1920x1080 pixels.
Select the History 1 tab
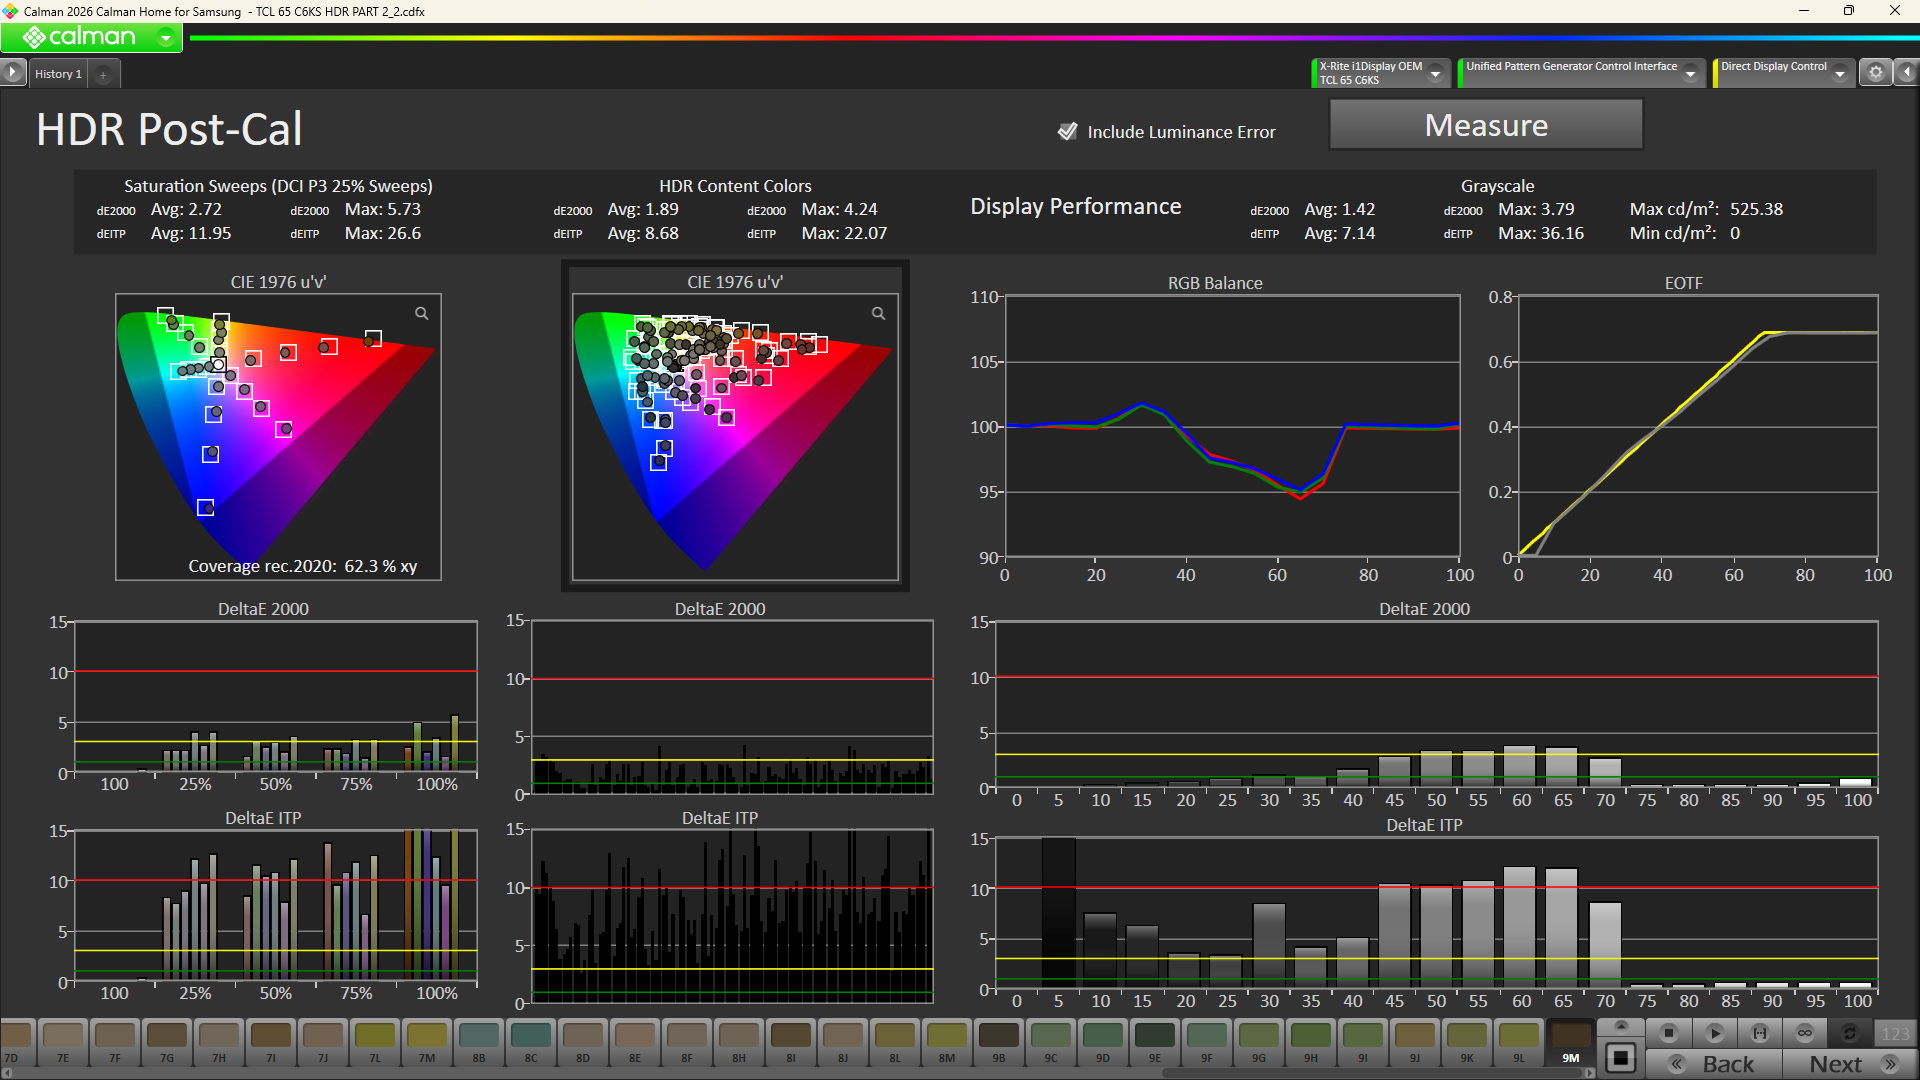pyautogui.click(x=58, y=74)
